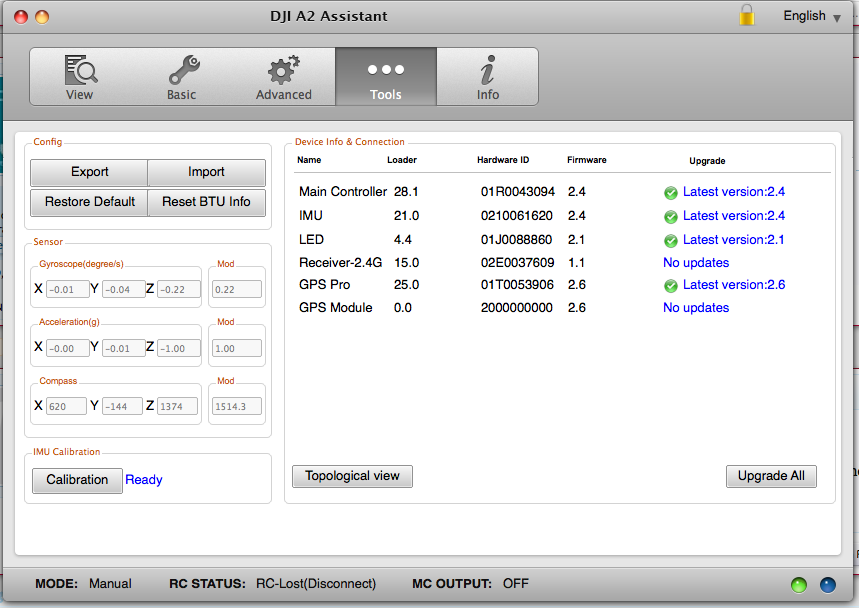
Task: Click green check icon for Main Controller
Action: tap(671, 193)
